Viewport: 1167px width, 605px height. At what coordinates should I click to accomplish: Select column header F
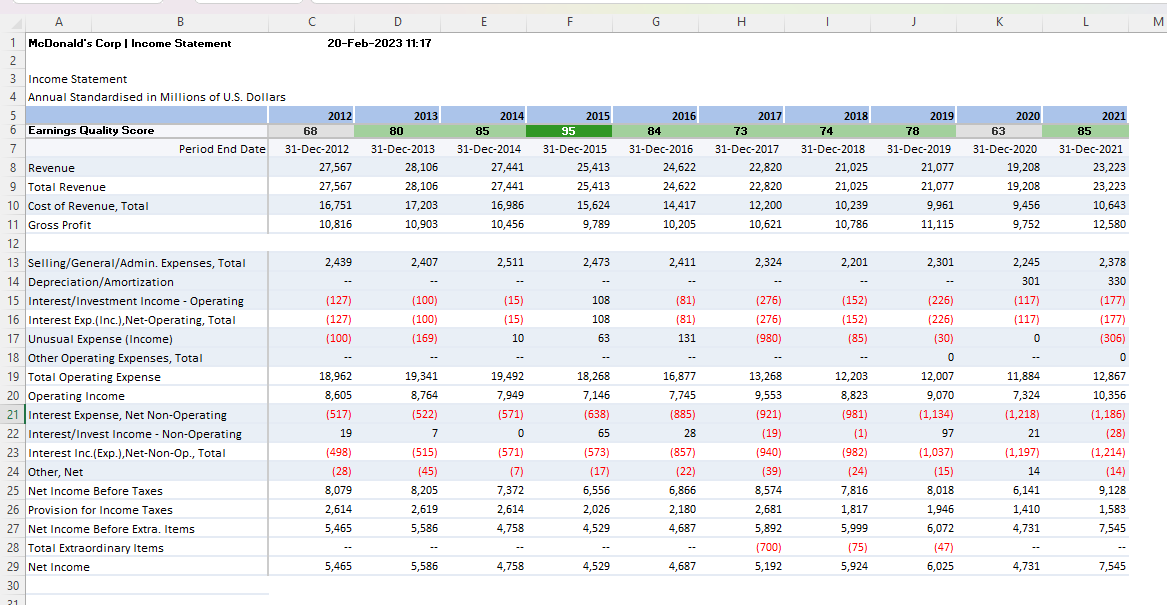(569, 22)
